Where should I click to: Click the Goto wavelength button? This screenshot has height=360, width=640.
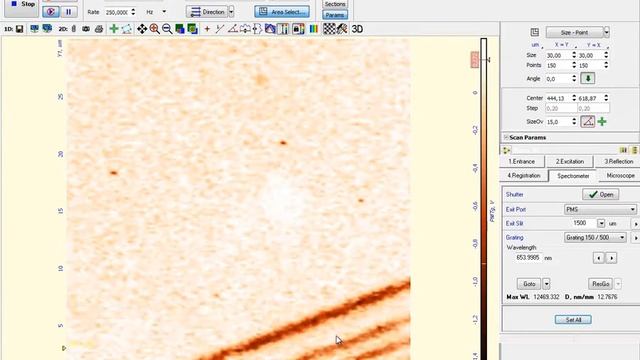[x=529, y=284]
